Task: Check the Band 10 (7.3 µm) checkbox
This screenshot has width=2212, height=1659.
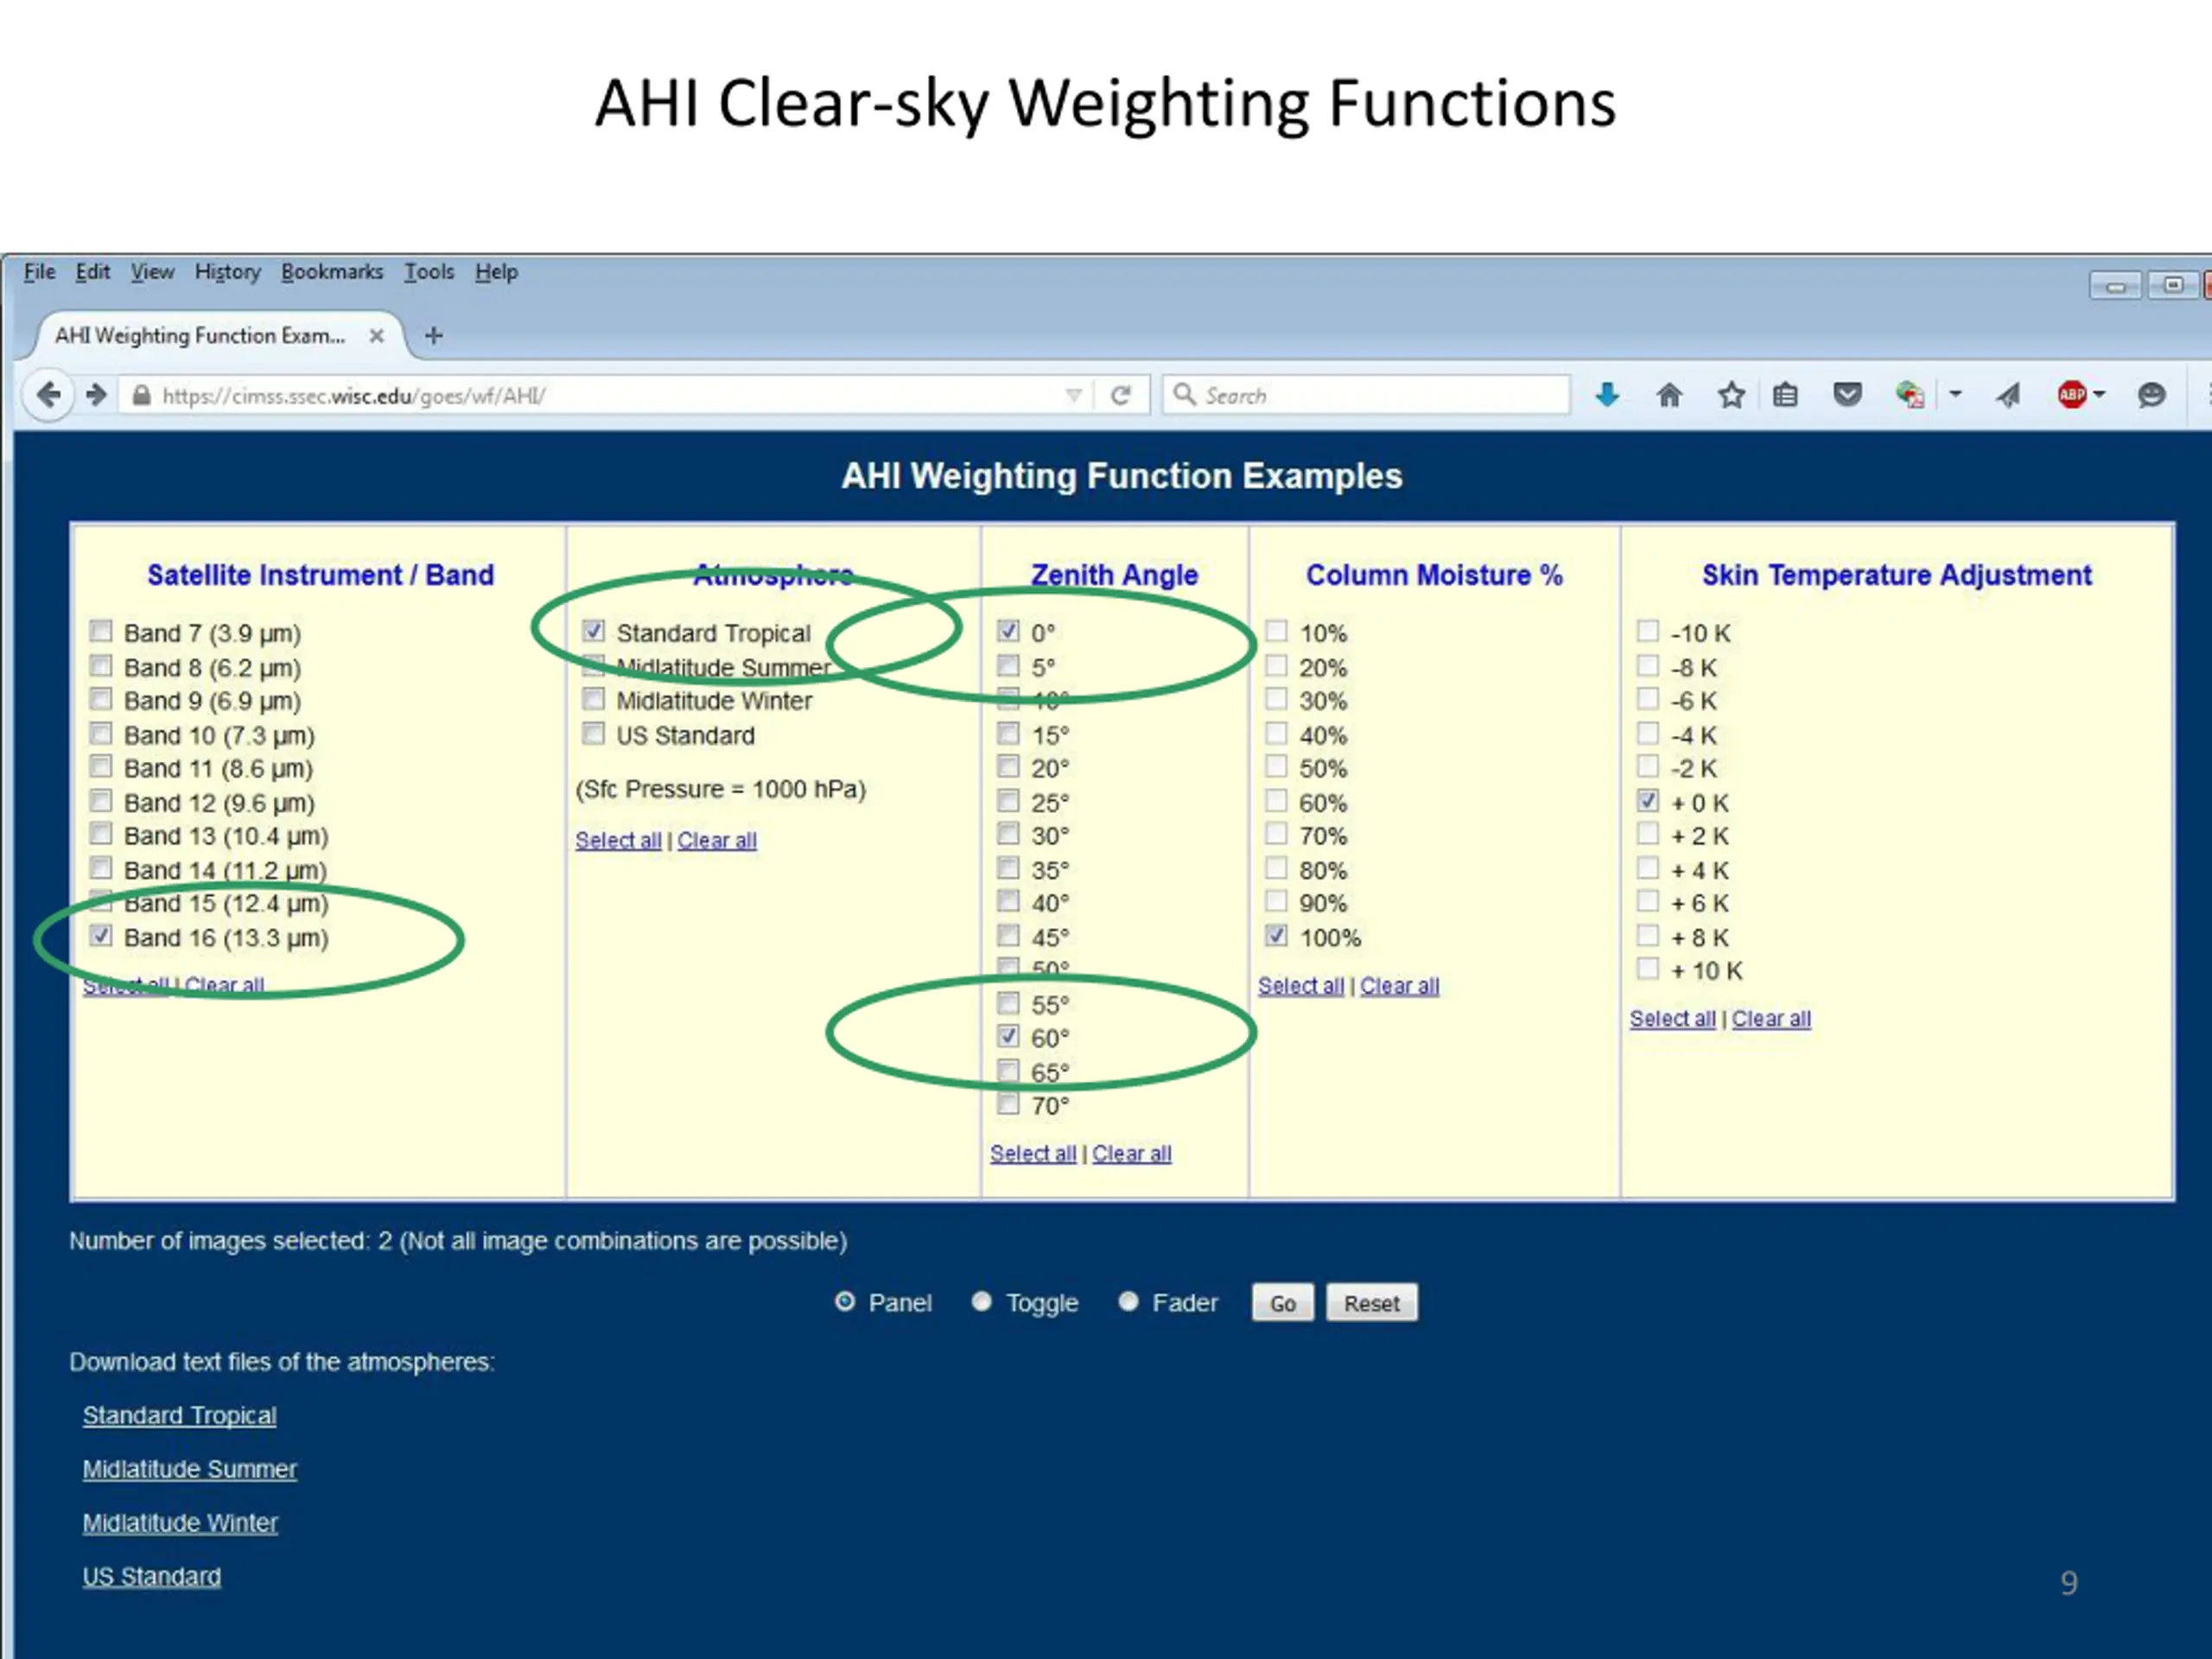Action: coord(100,733)
